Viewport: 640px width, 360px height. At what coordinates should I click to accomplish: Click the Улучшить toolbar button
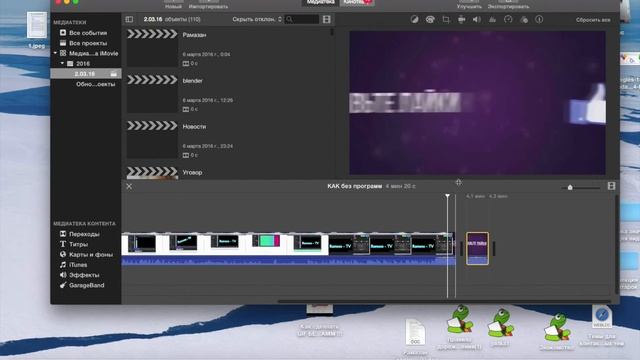469,6
